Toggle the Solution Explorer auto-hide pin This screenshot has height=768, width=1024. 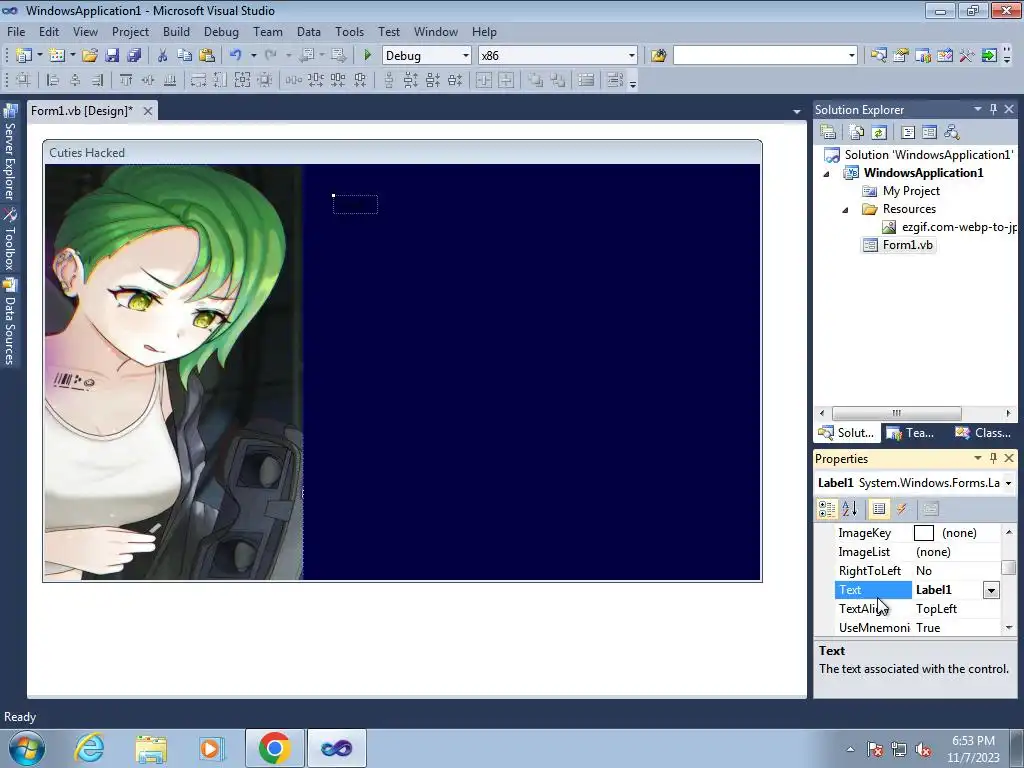[993, 109]
